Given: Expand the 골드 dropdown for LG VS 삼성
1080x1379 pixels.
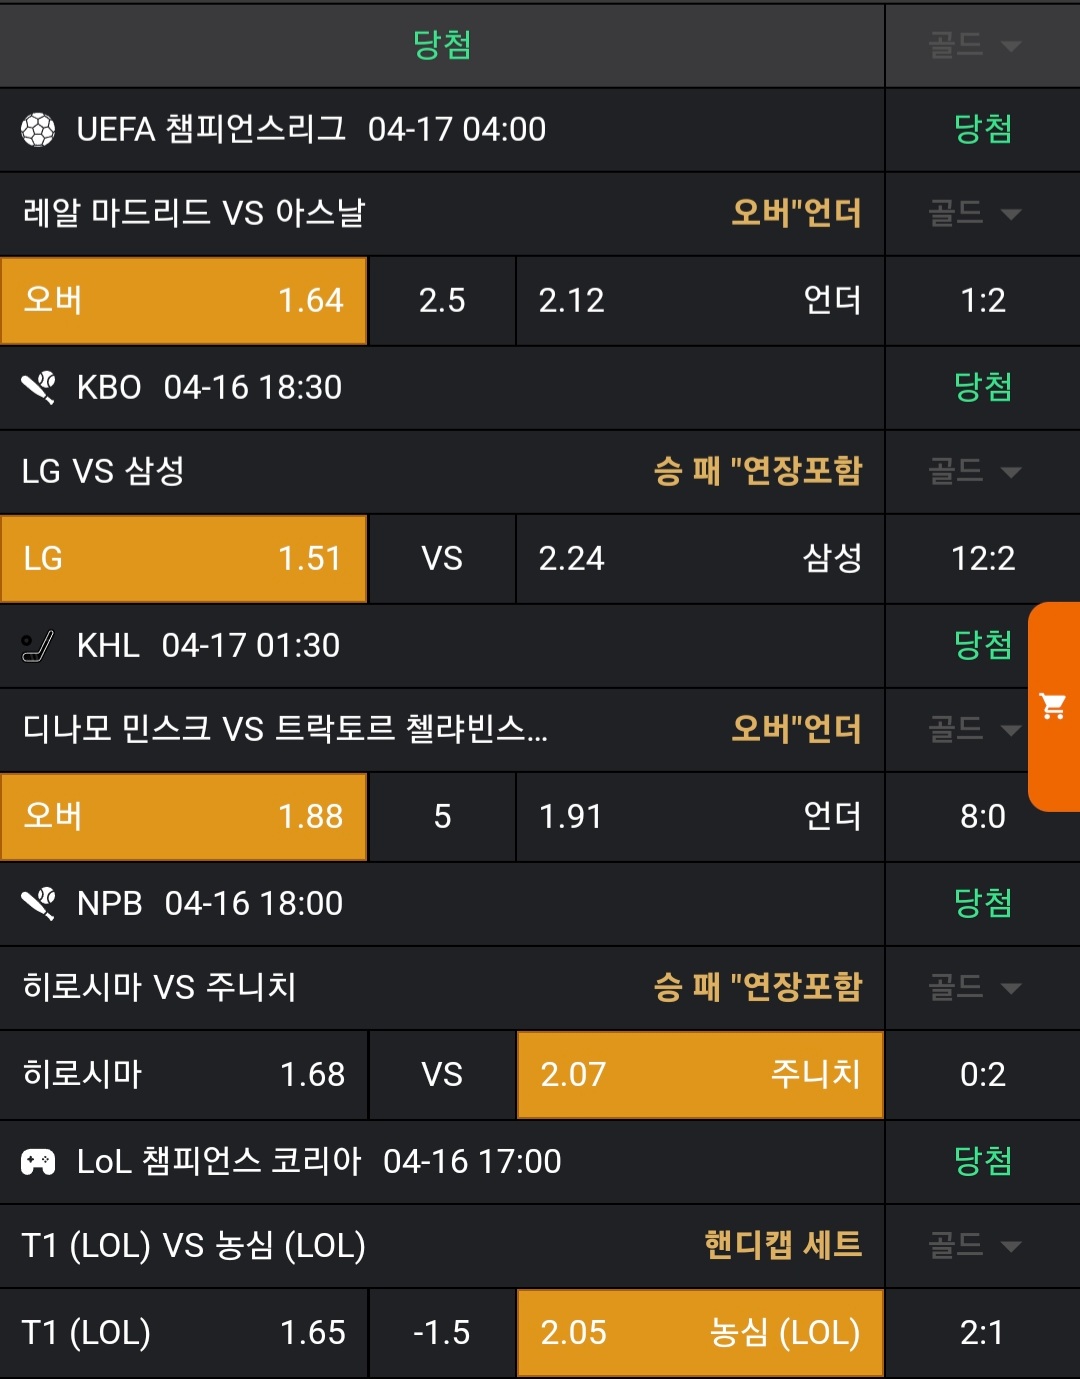Looking at the screenshot, I should pyautogui.click(x=974, y=472).
